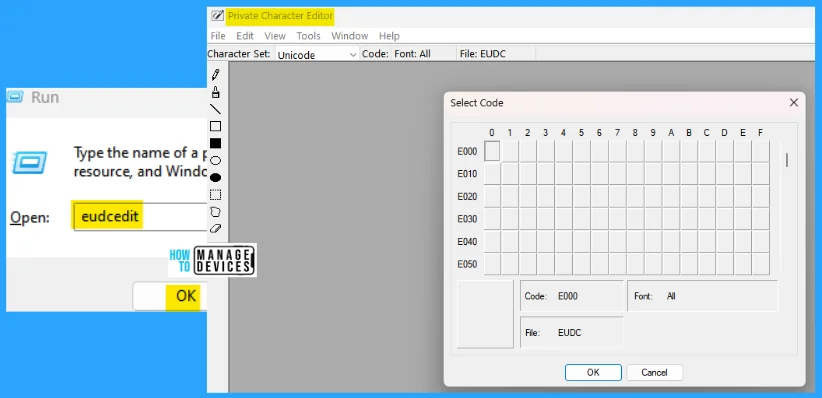The height and width of the screenshot is (398, 822).
Task: Open the Edit menu
Action: pos(245,36)
